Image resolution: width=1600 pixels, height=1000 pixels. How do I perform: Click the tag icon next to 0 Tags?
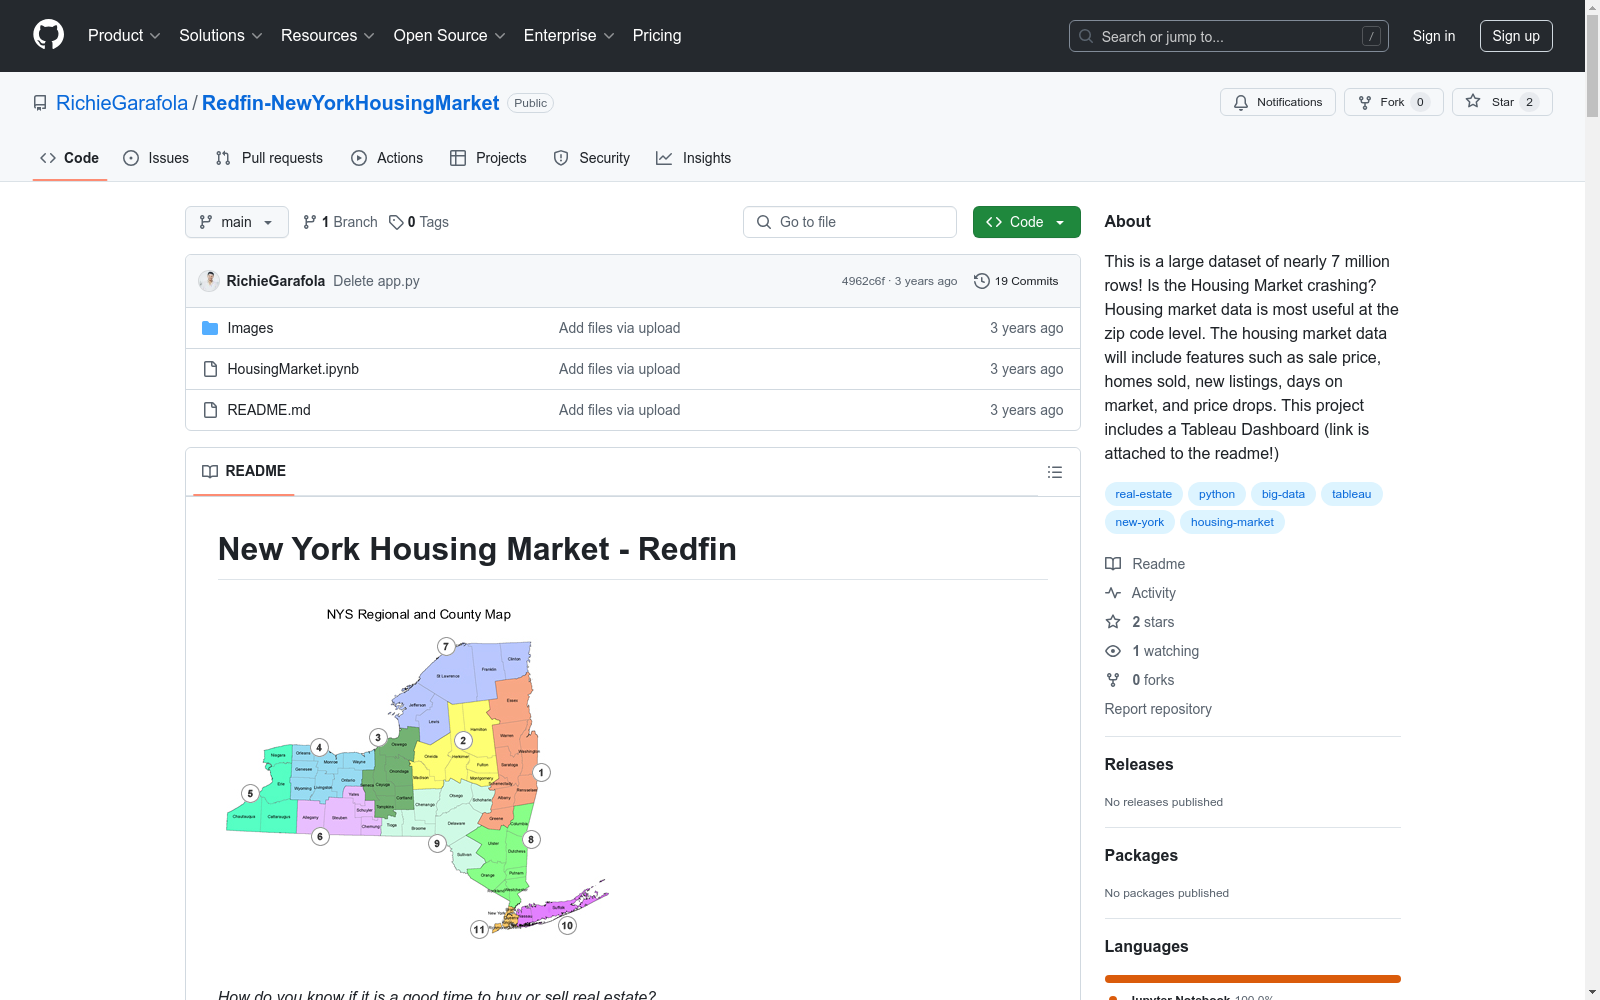coord(396,222)
